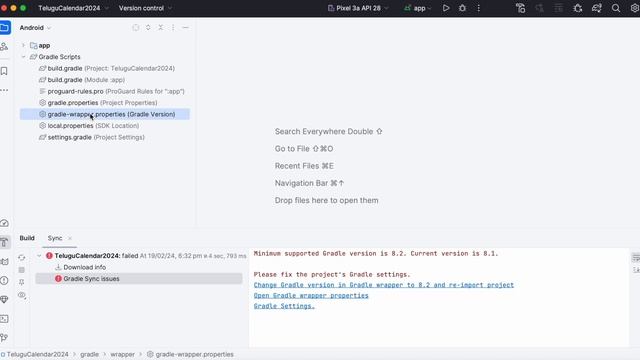Screen dimensions: 640x360
Task: Open the Pixel 3a API 28 device dropdown
Action: point(358,8)
